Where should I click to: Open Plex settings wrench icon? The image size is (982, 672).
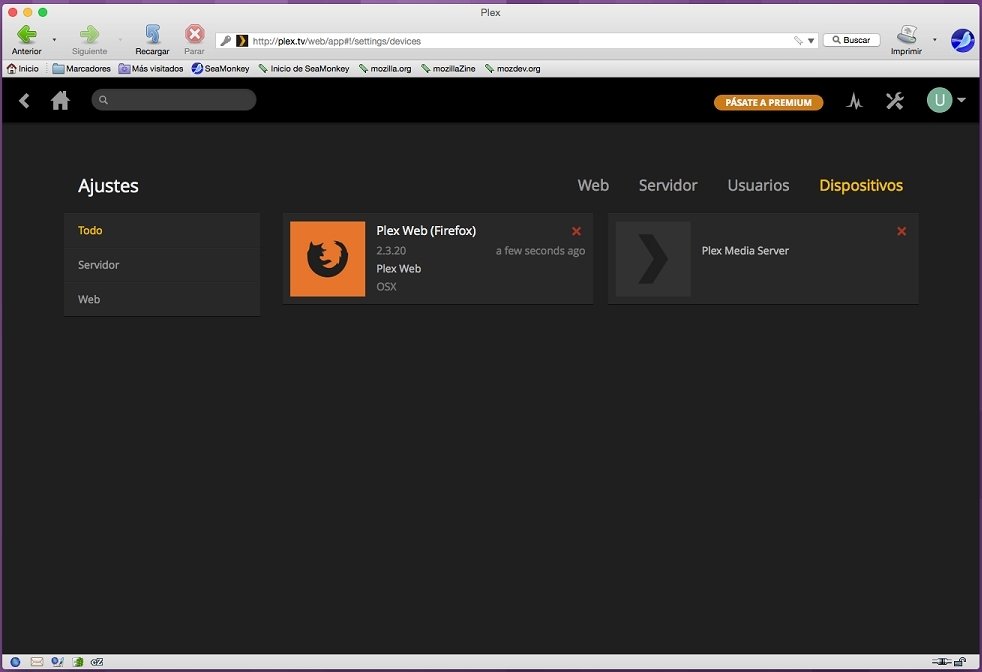point(895,101)
